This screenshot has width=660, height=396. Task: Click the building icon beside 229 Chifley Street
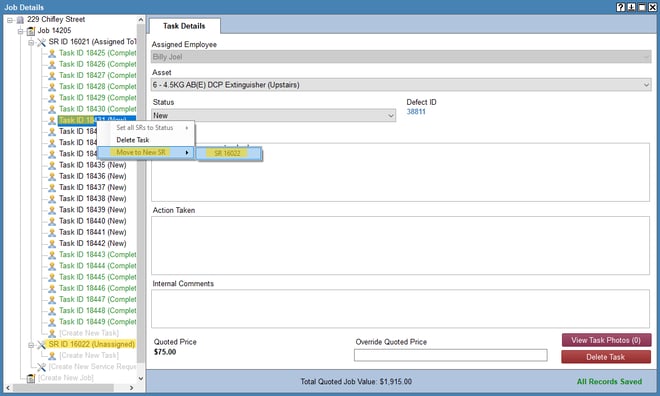(20, 20)
